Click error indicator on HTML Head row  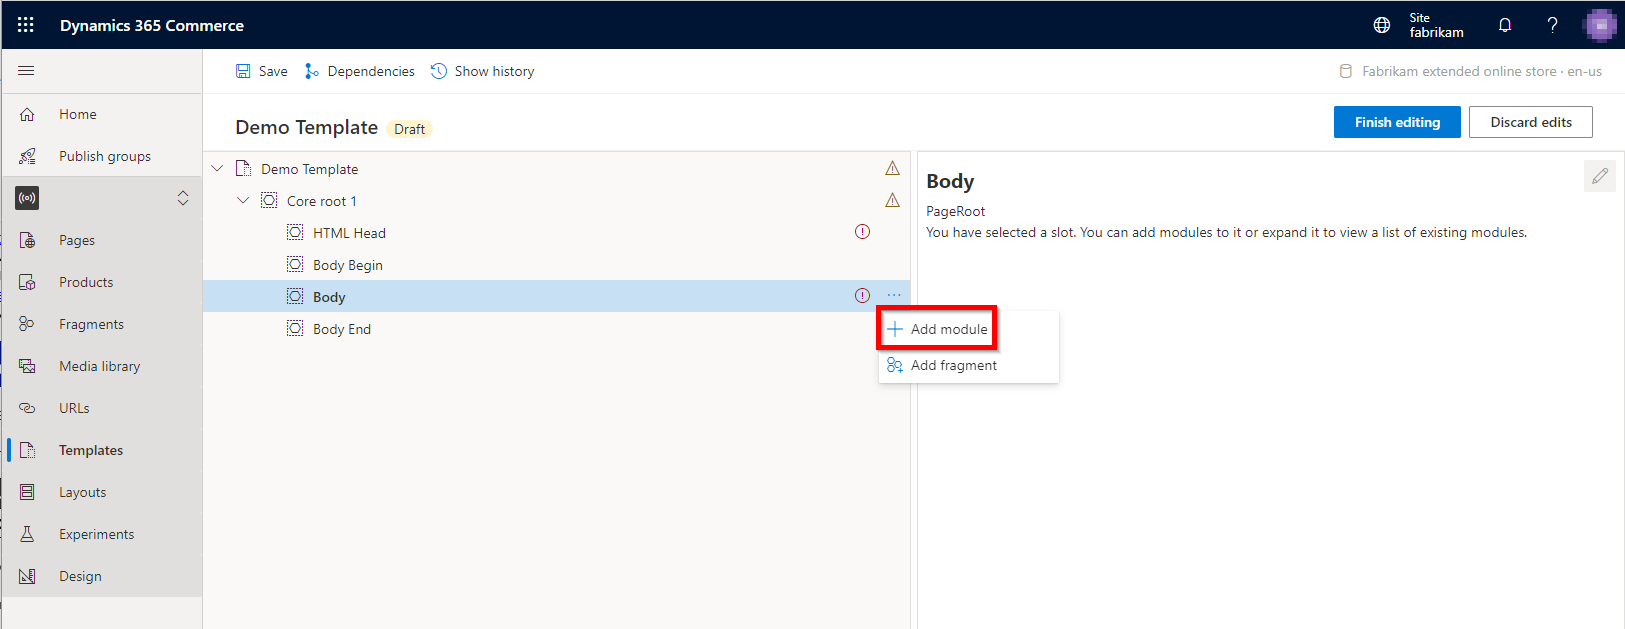[x=862, y=232]
